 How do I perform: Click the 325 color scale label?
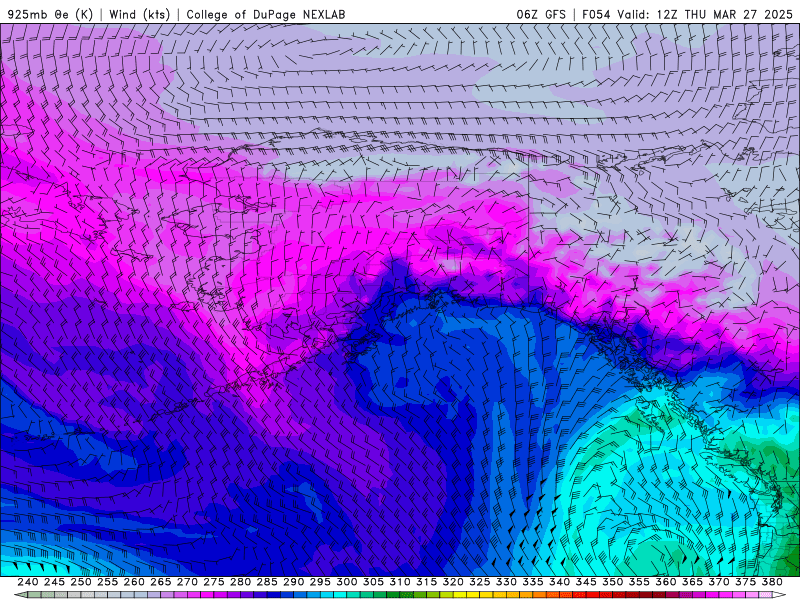(x=480, y=582)
